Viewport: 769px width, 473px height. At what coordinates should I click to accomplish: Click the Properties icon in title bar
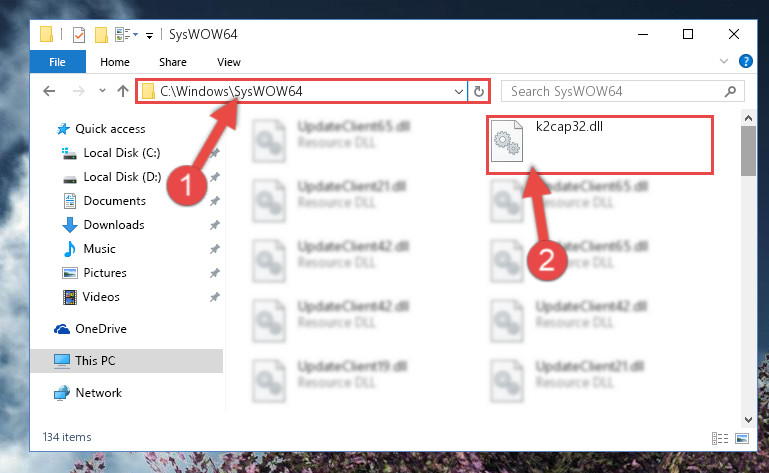[78, 35]
